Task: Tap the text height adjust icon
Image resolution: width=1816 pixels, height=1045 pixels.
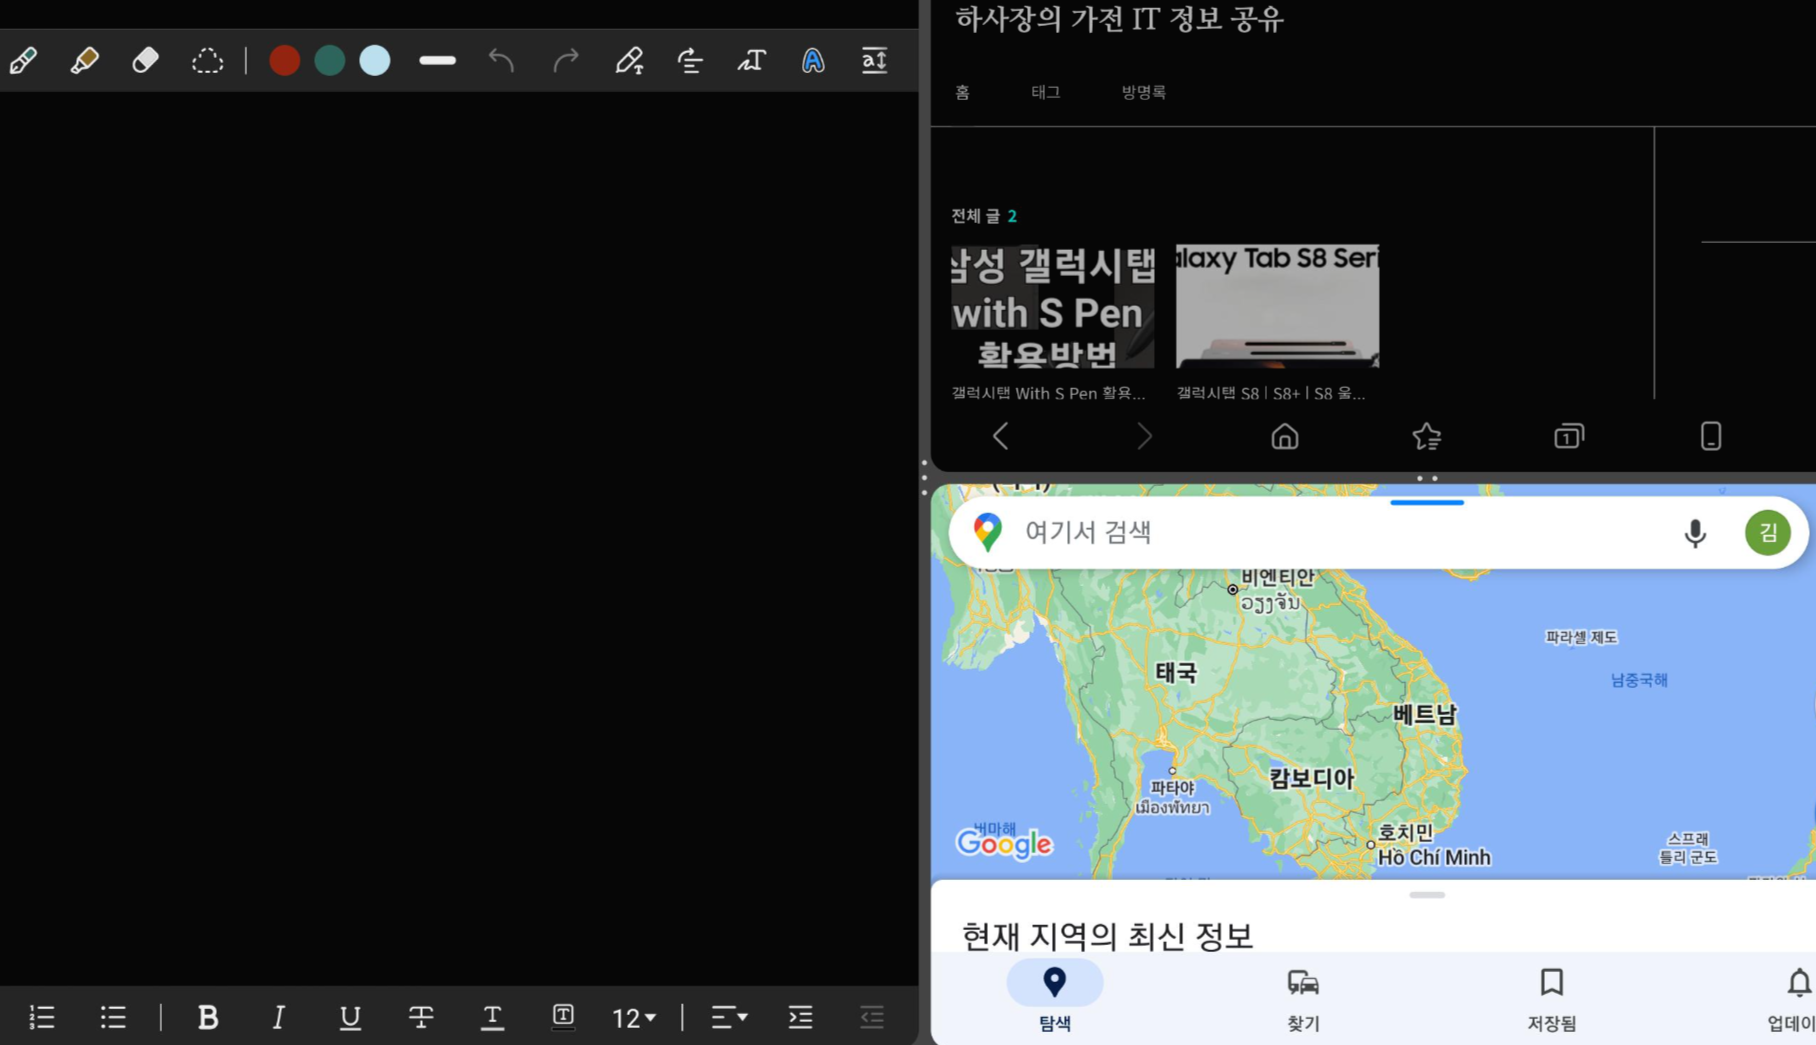Action: pos(874,61)
